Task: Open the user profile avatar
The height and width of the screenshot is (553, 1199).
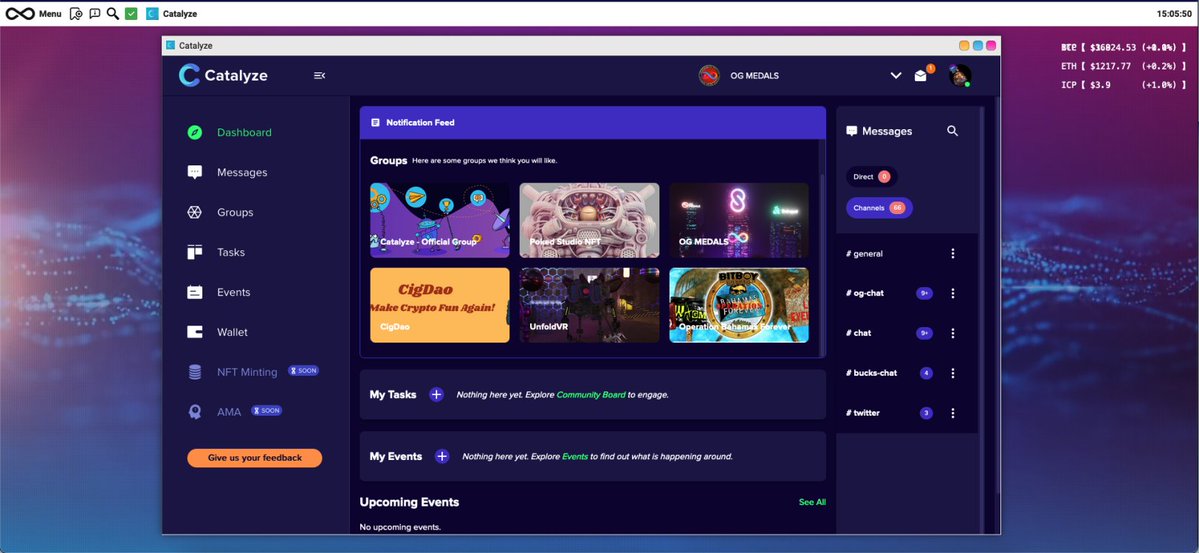Action: tap(960, 75)
